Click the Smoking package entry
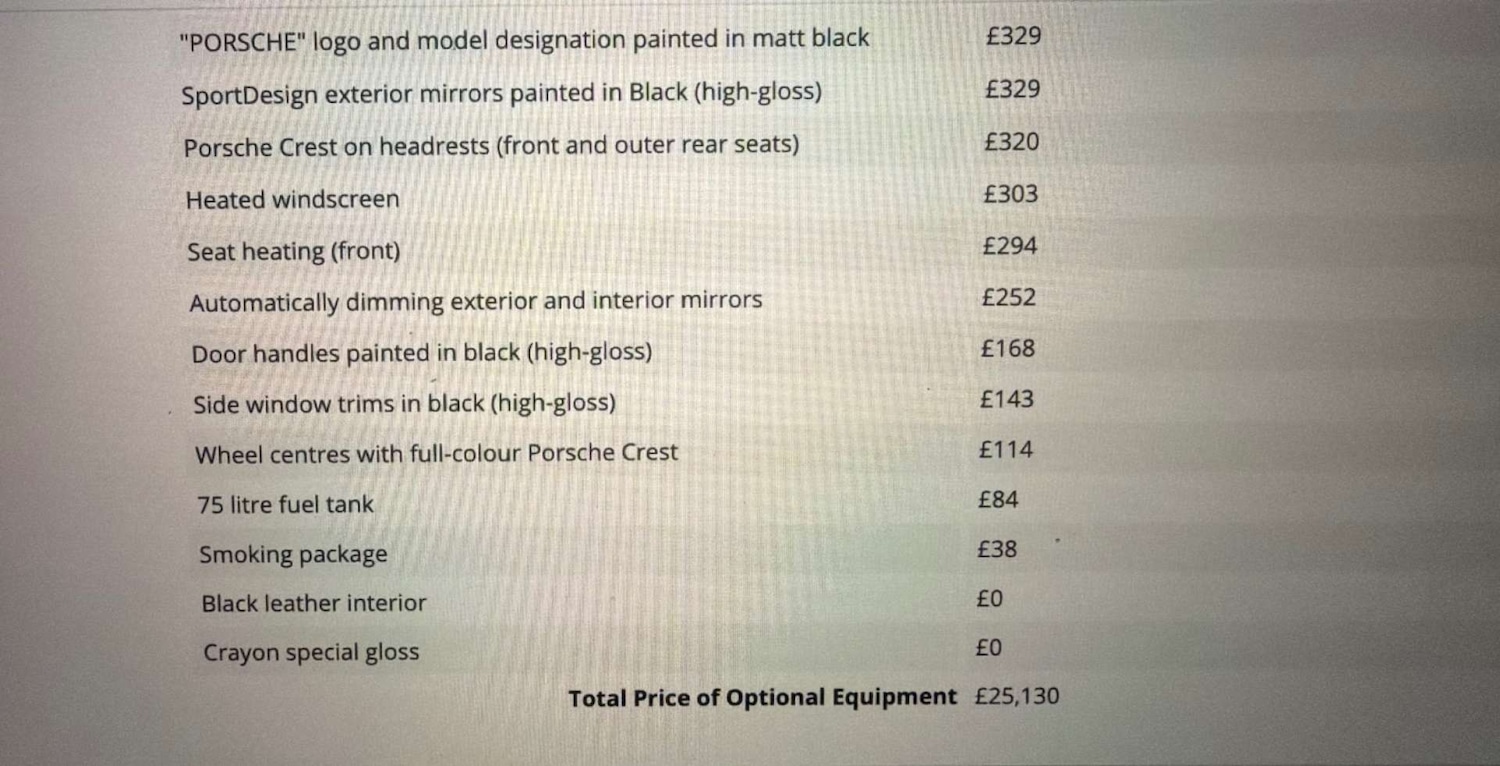Screen dimensions: 1500x766 [293, 555]
